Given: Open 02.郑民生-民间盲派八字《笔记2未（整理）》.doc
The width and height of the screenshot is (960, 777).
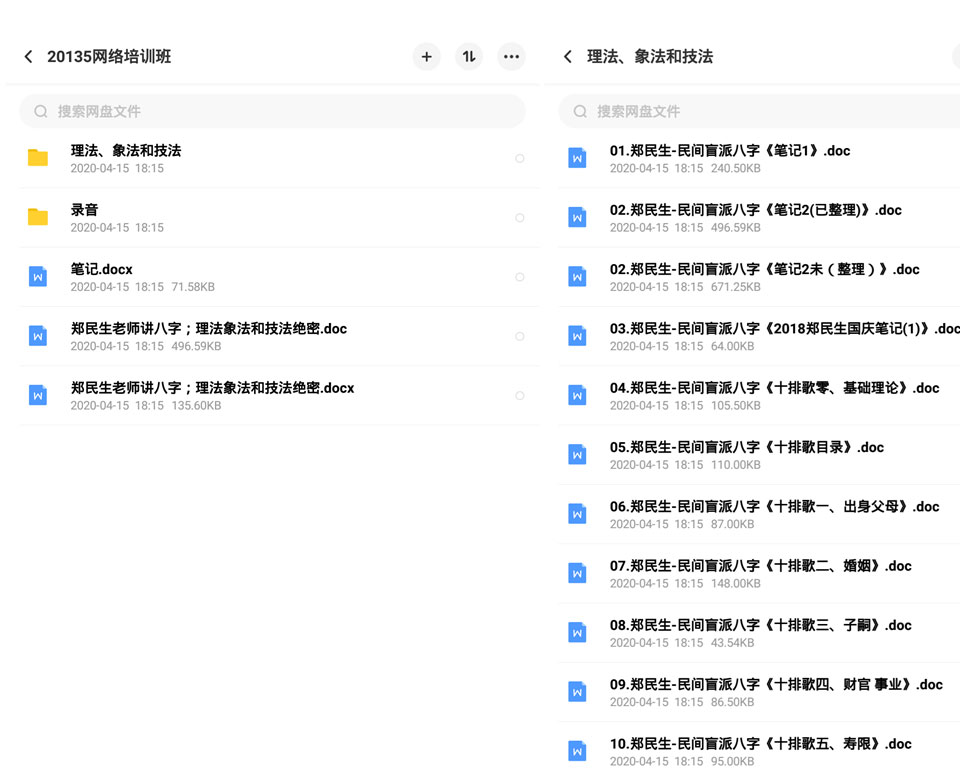Looking at the screenshot, I should [x=765, y=269].
